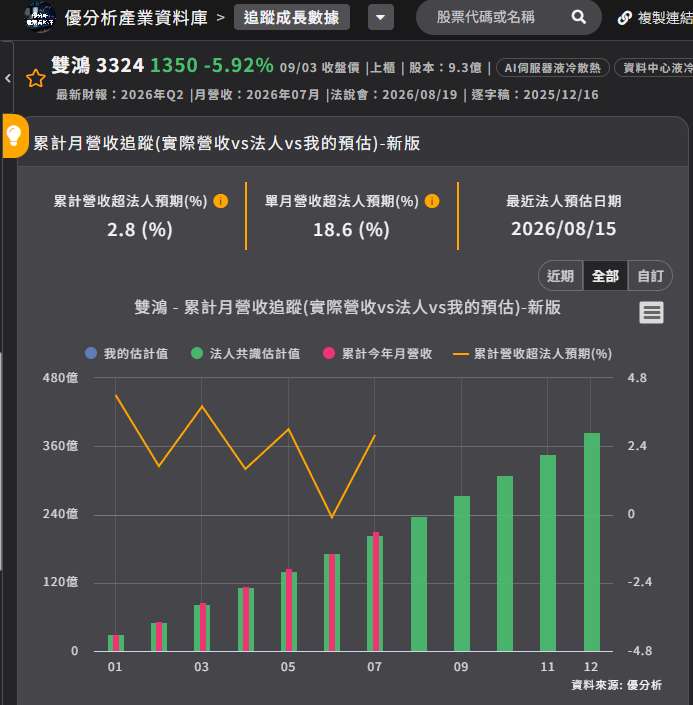
Task: Click info icon beside 累計營收超法人預期(%)
Action: [x=220, y=201]
